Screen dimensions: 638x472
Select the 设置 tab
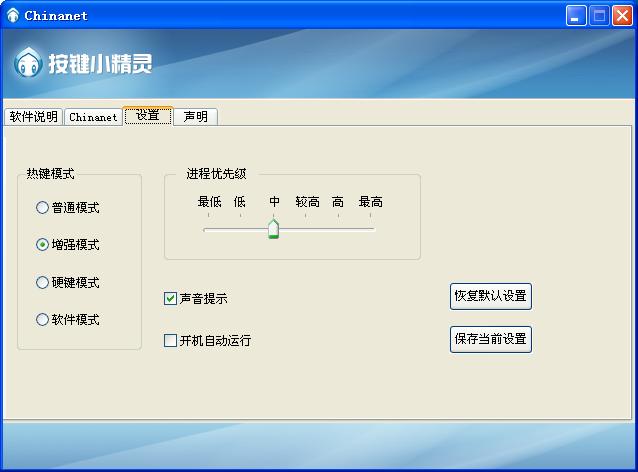click(148, 116)
